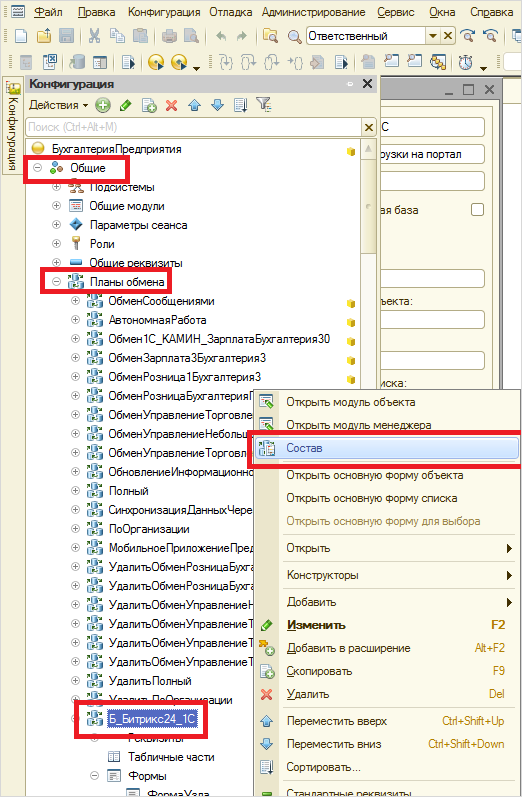Click Move up arrow icon in panel toolbar
Screen dimensions: 522x797
194,105
